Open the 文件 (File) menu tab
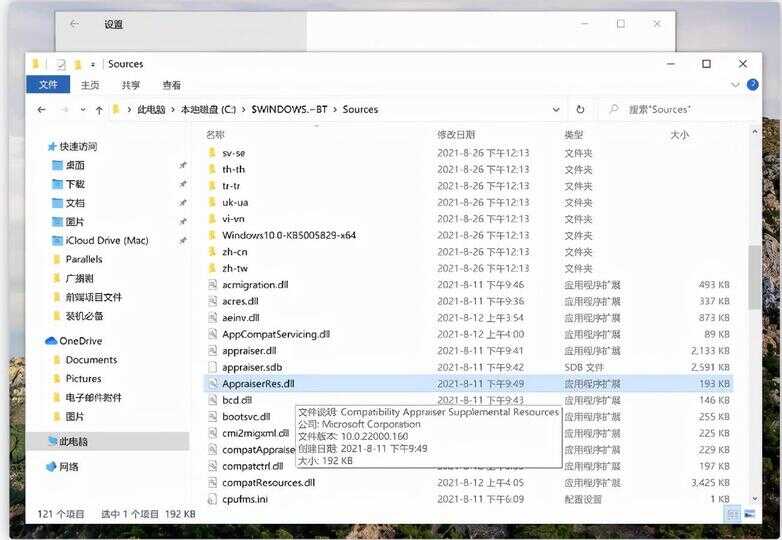This screenshot has width=782, height=540. click(x=47, y=85)
